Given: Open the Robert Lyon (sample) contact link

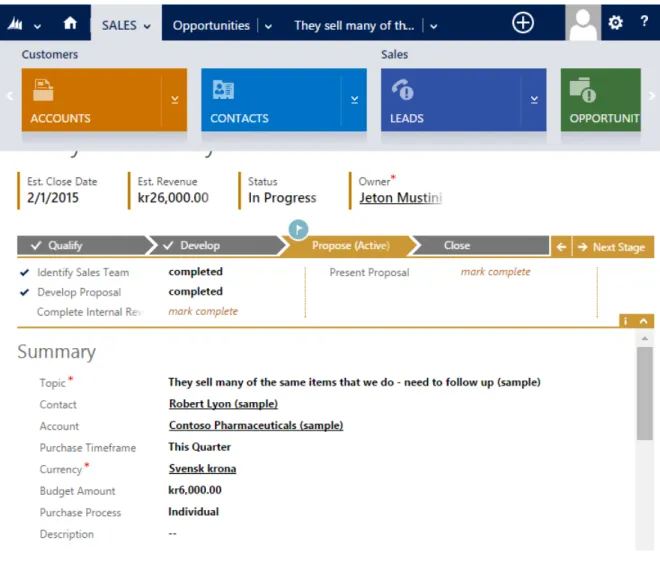Looking at the screenshot, I should coord(223,404).
